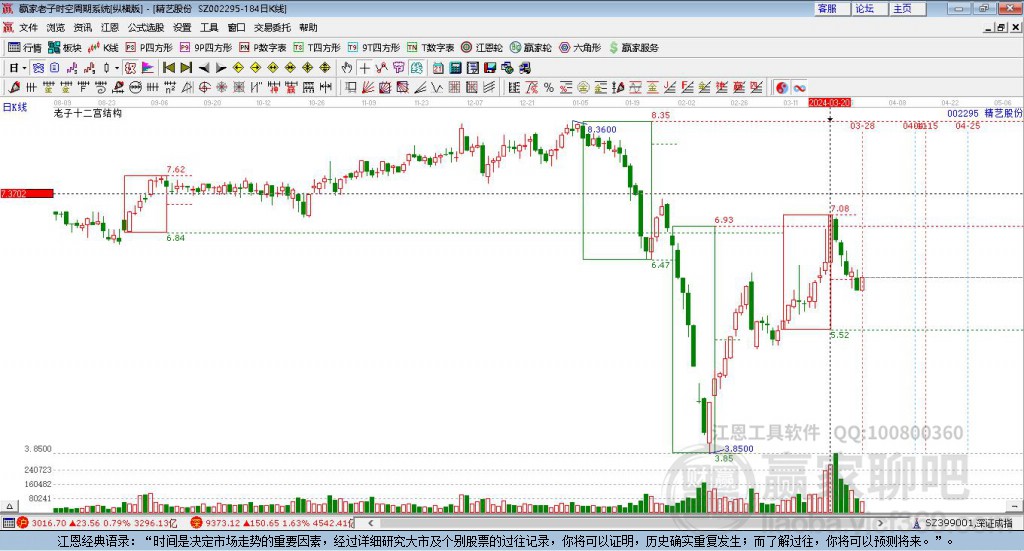The height and width of the screenshot is (551, 1024).
Task: Open the T四方形 tool
Action: coord(317,48)
